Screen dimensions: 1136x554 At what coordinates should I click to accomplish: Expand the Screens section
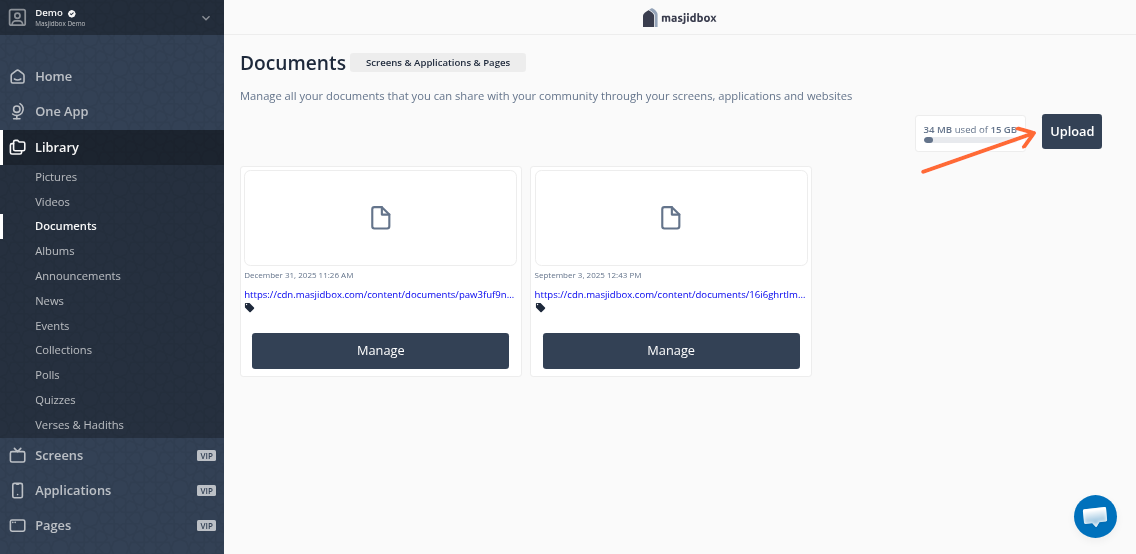tap(112, 455)
